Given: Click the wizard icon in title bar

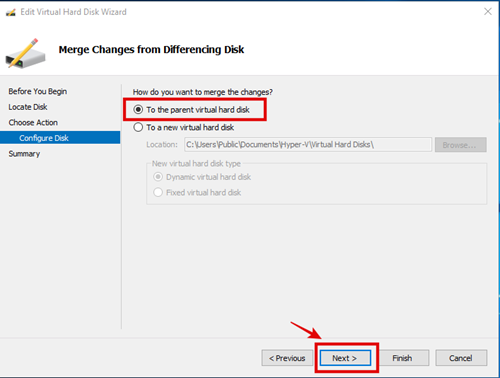Looking at the screenshot, I should click(x=11, y=12).
